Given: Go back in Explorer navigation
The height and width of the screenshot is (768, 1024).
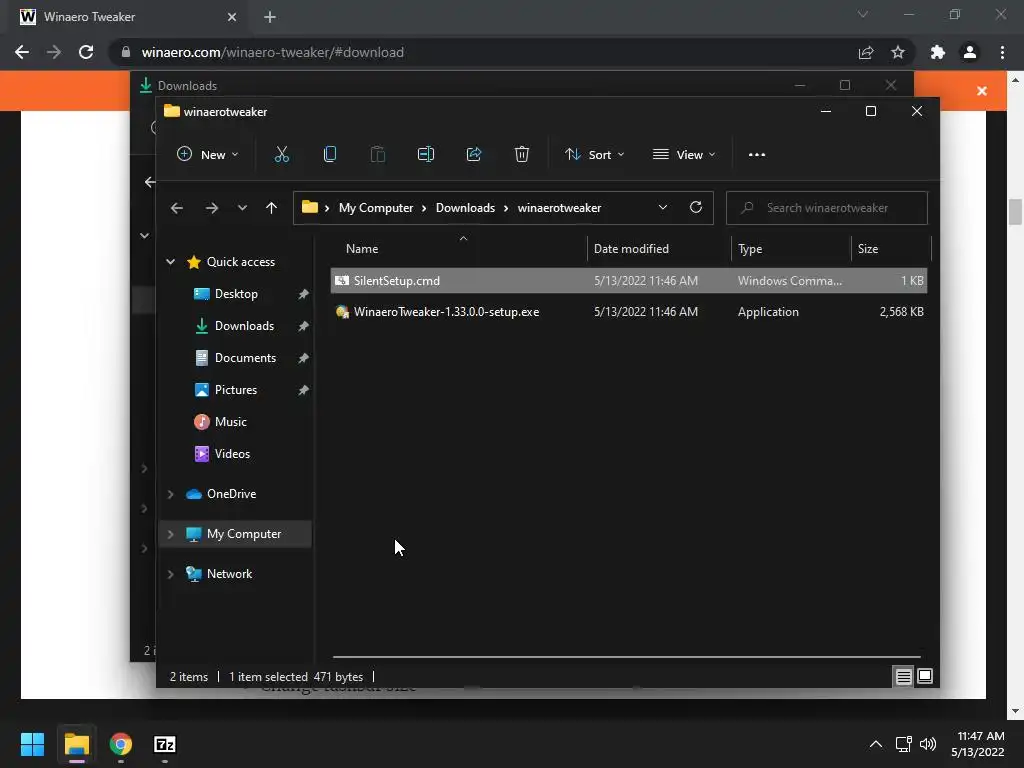Looking at the screenshot, I should click(x=177, y=208).
